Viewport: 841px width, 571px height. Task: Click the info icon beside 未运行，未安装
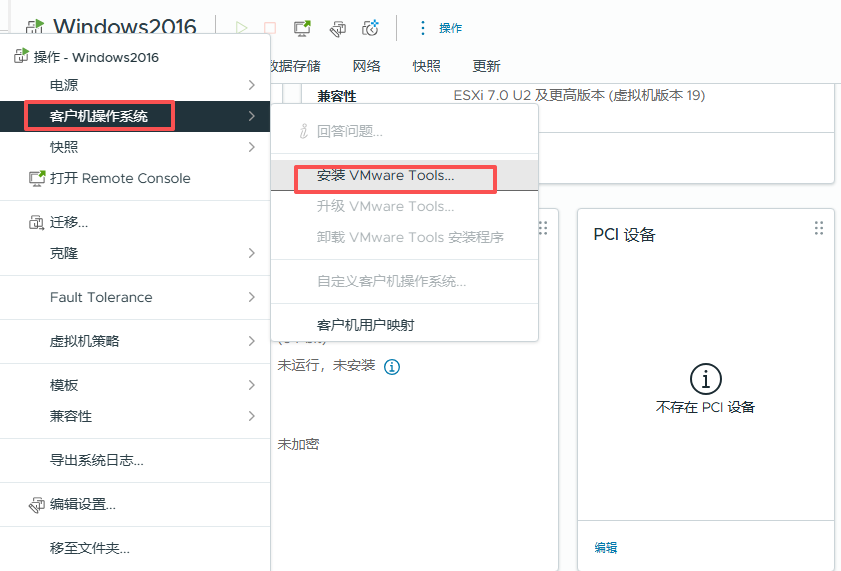pos(392,367)
